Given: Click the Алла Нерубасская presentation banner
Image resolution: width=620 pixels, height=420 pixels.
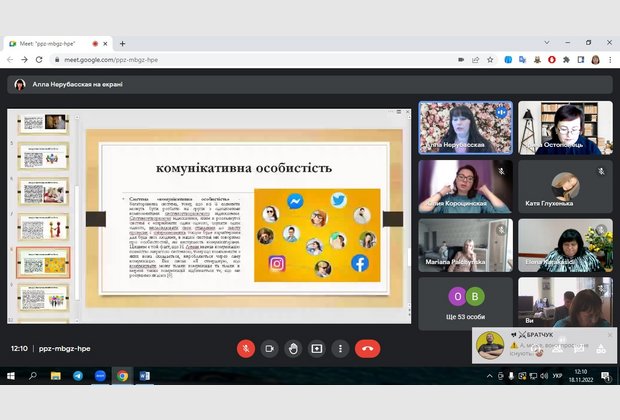Looking at the screenshot, I should (x=70, y=85).
